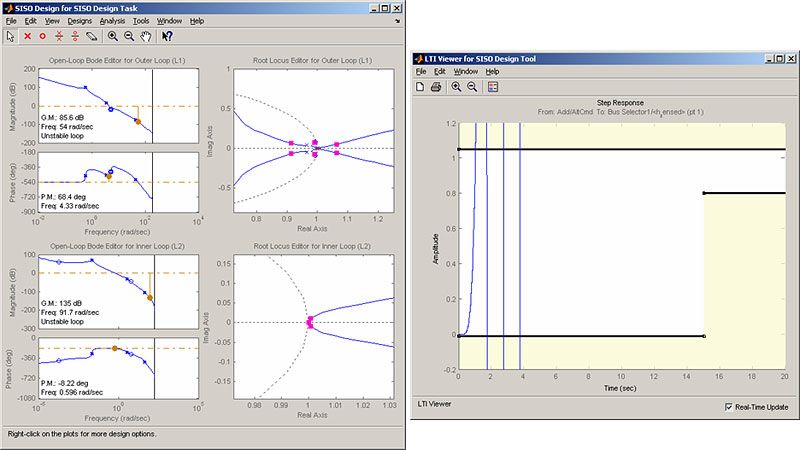Select the add real zero (red O) tool
The image size is (800, 450).
(43, 36)
